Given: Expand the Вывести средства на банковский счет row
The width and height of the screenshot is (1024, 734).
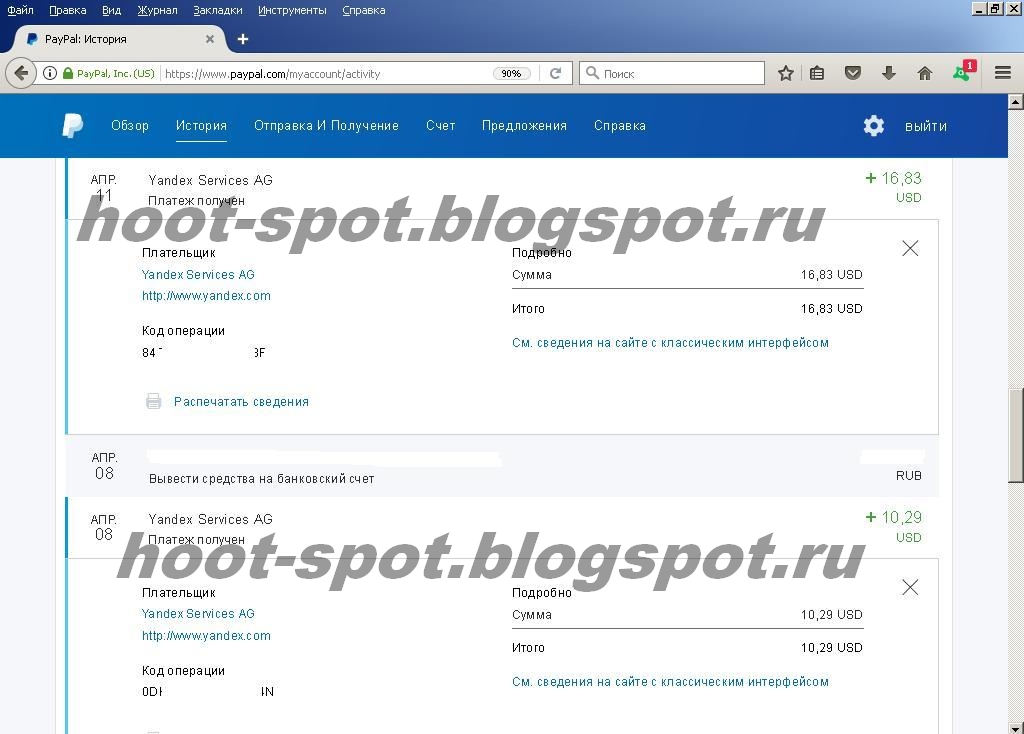Looking at the screenshot, I should pyautogui.click(x=503, y=466).
